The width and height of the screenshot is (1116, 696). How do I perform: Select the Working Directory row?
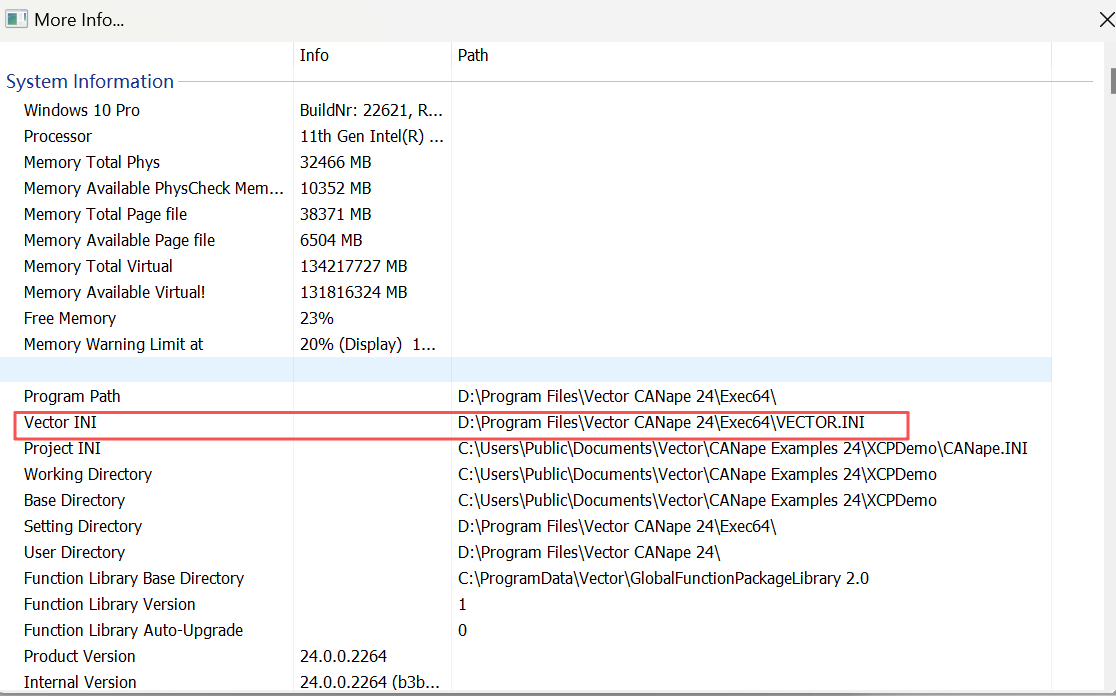88,474
